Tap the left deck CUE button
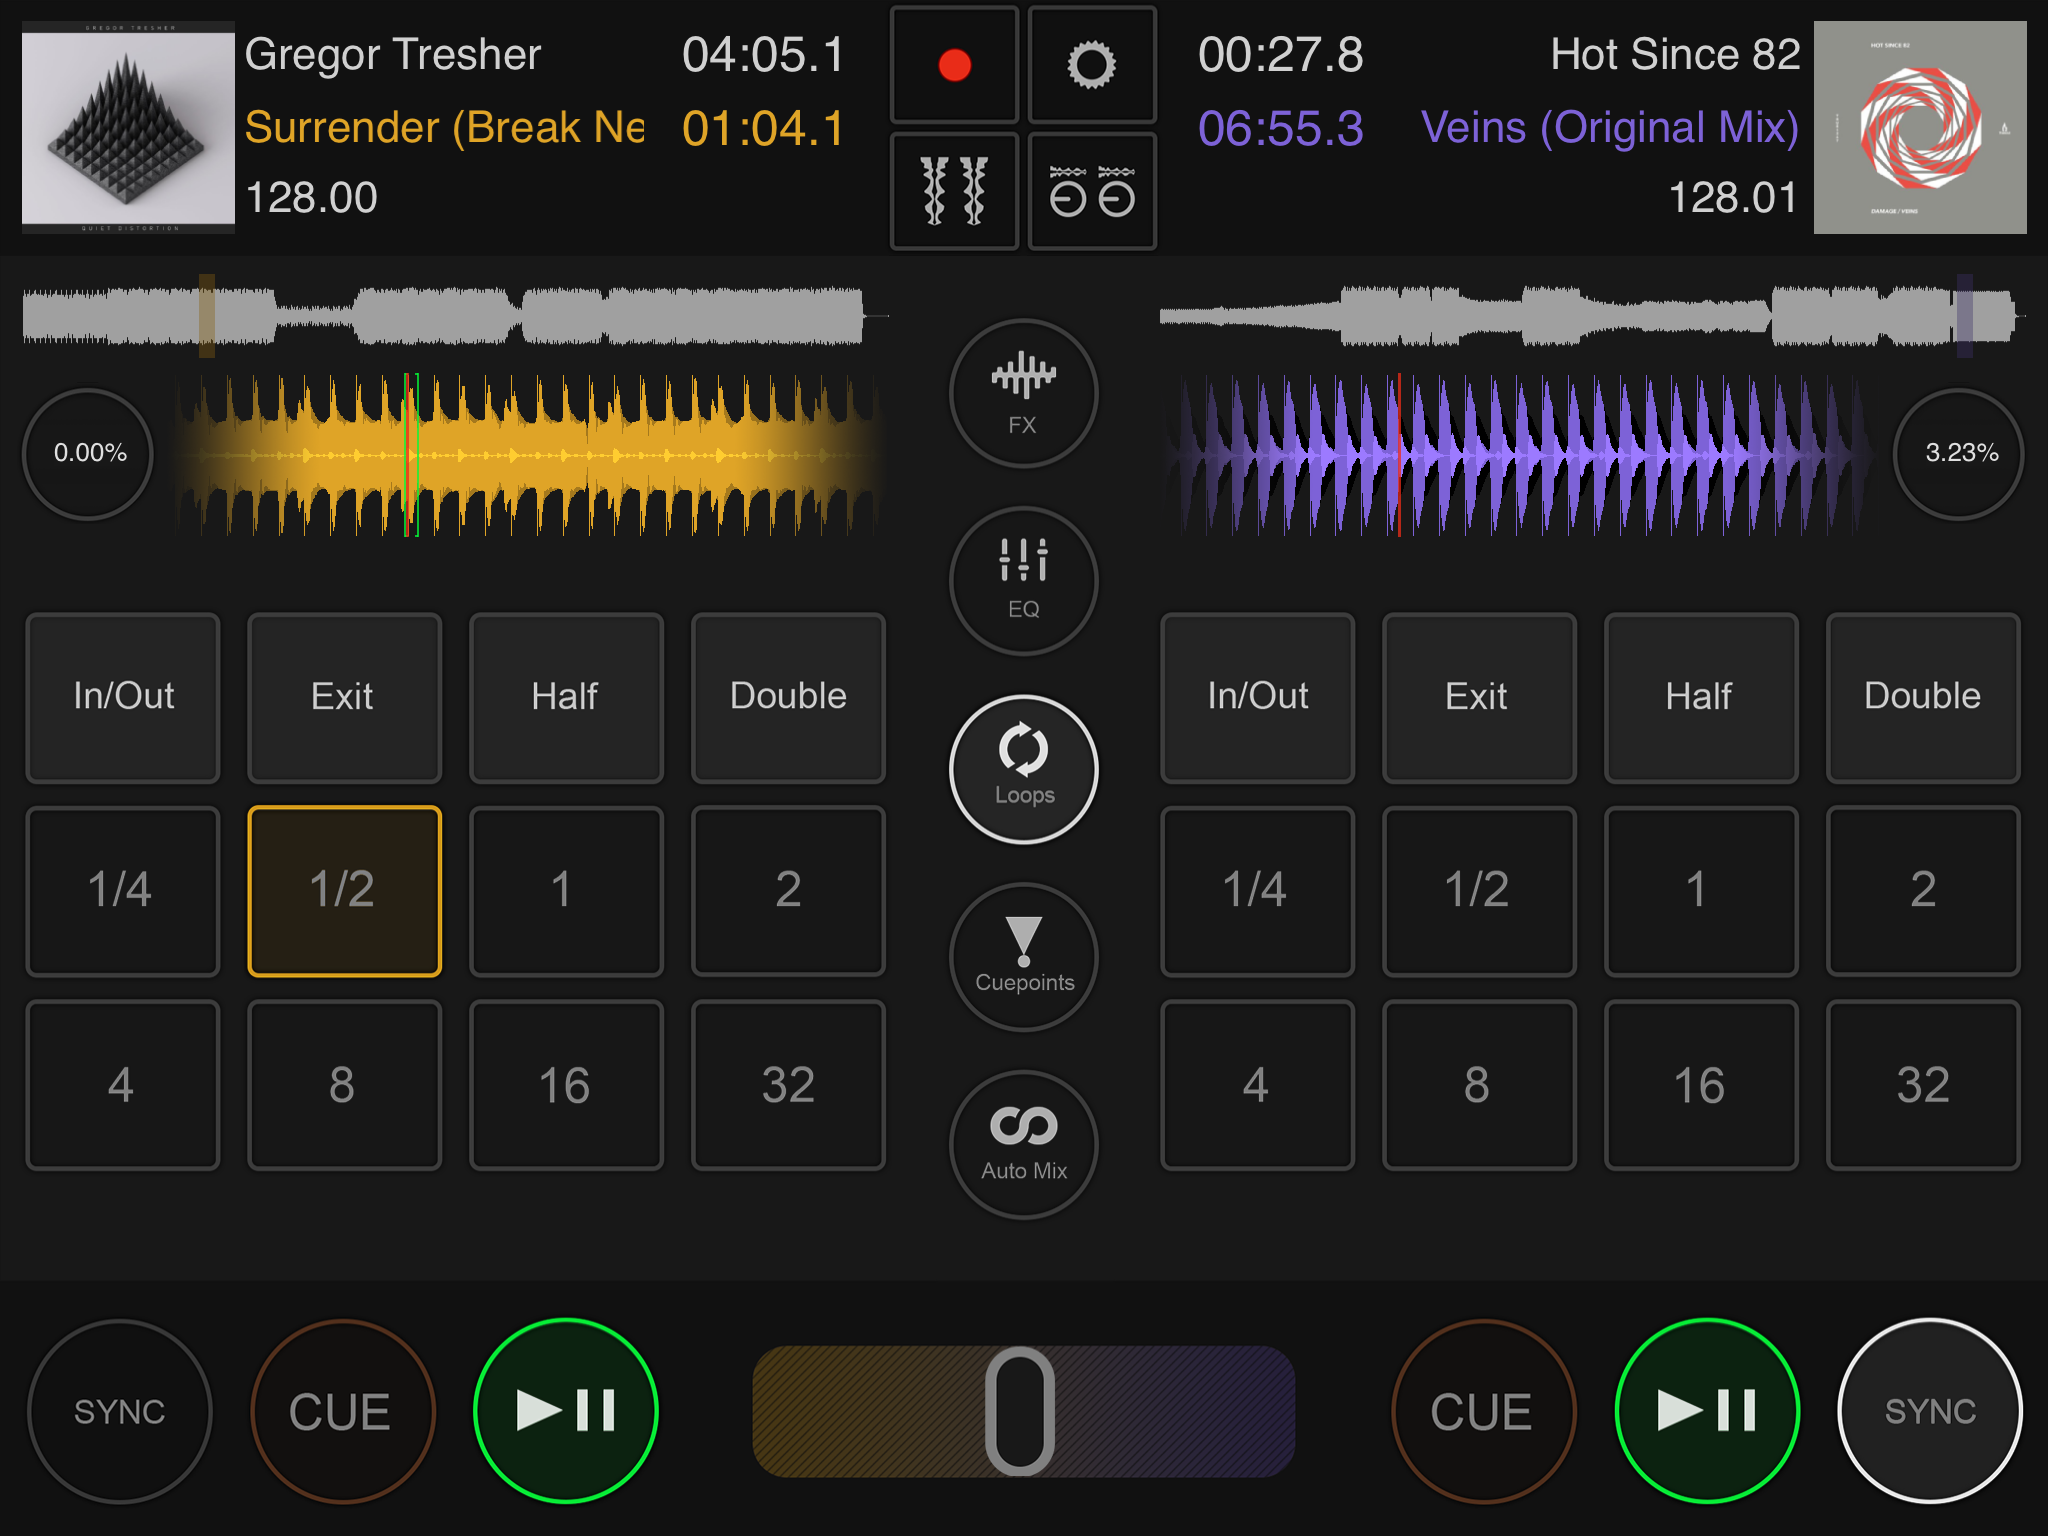 [x=342, y=1411]
